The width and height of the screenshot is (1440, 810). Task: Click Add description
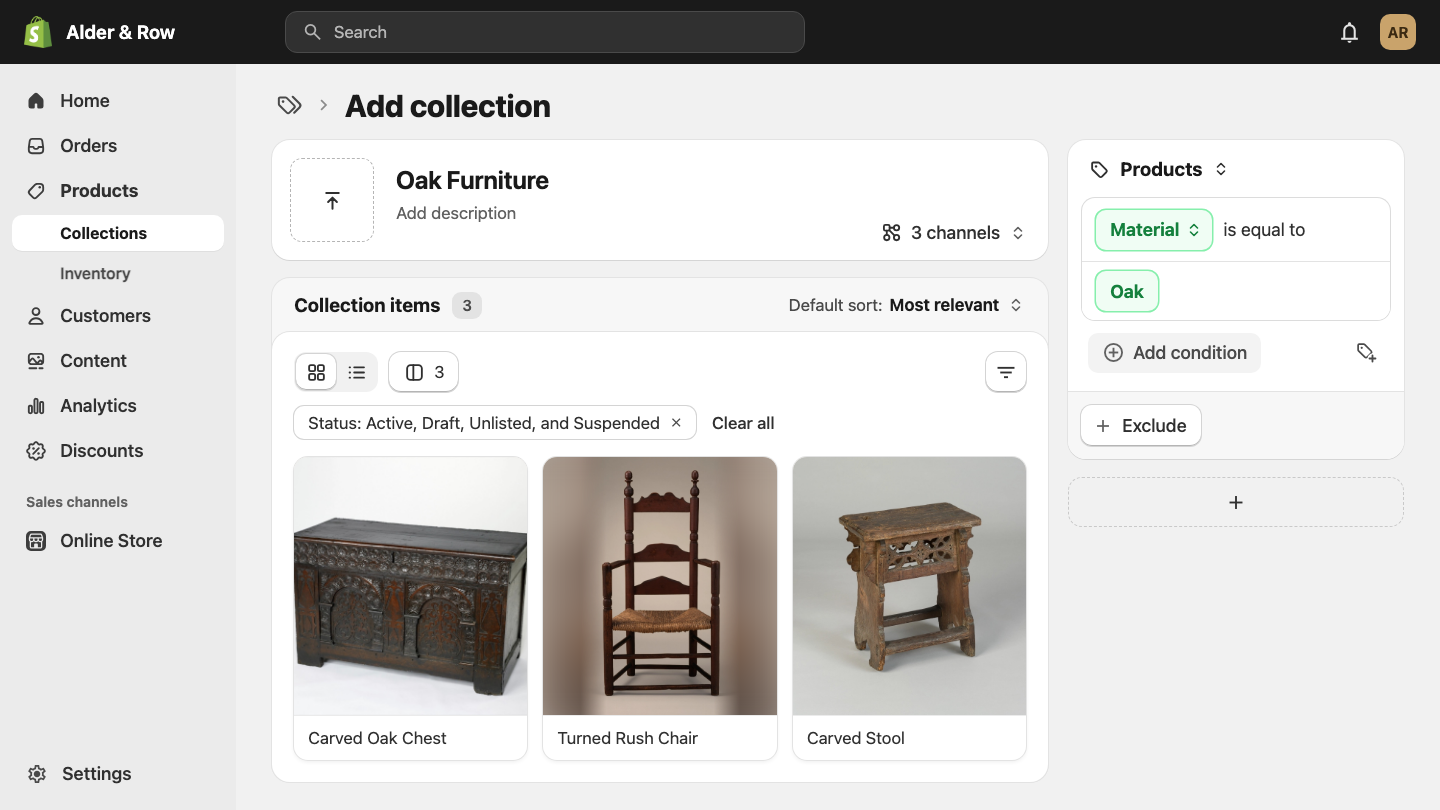click(x=456, y=213)
